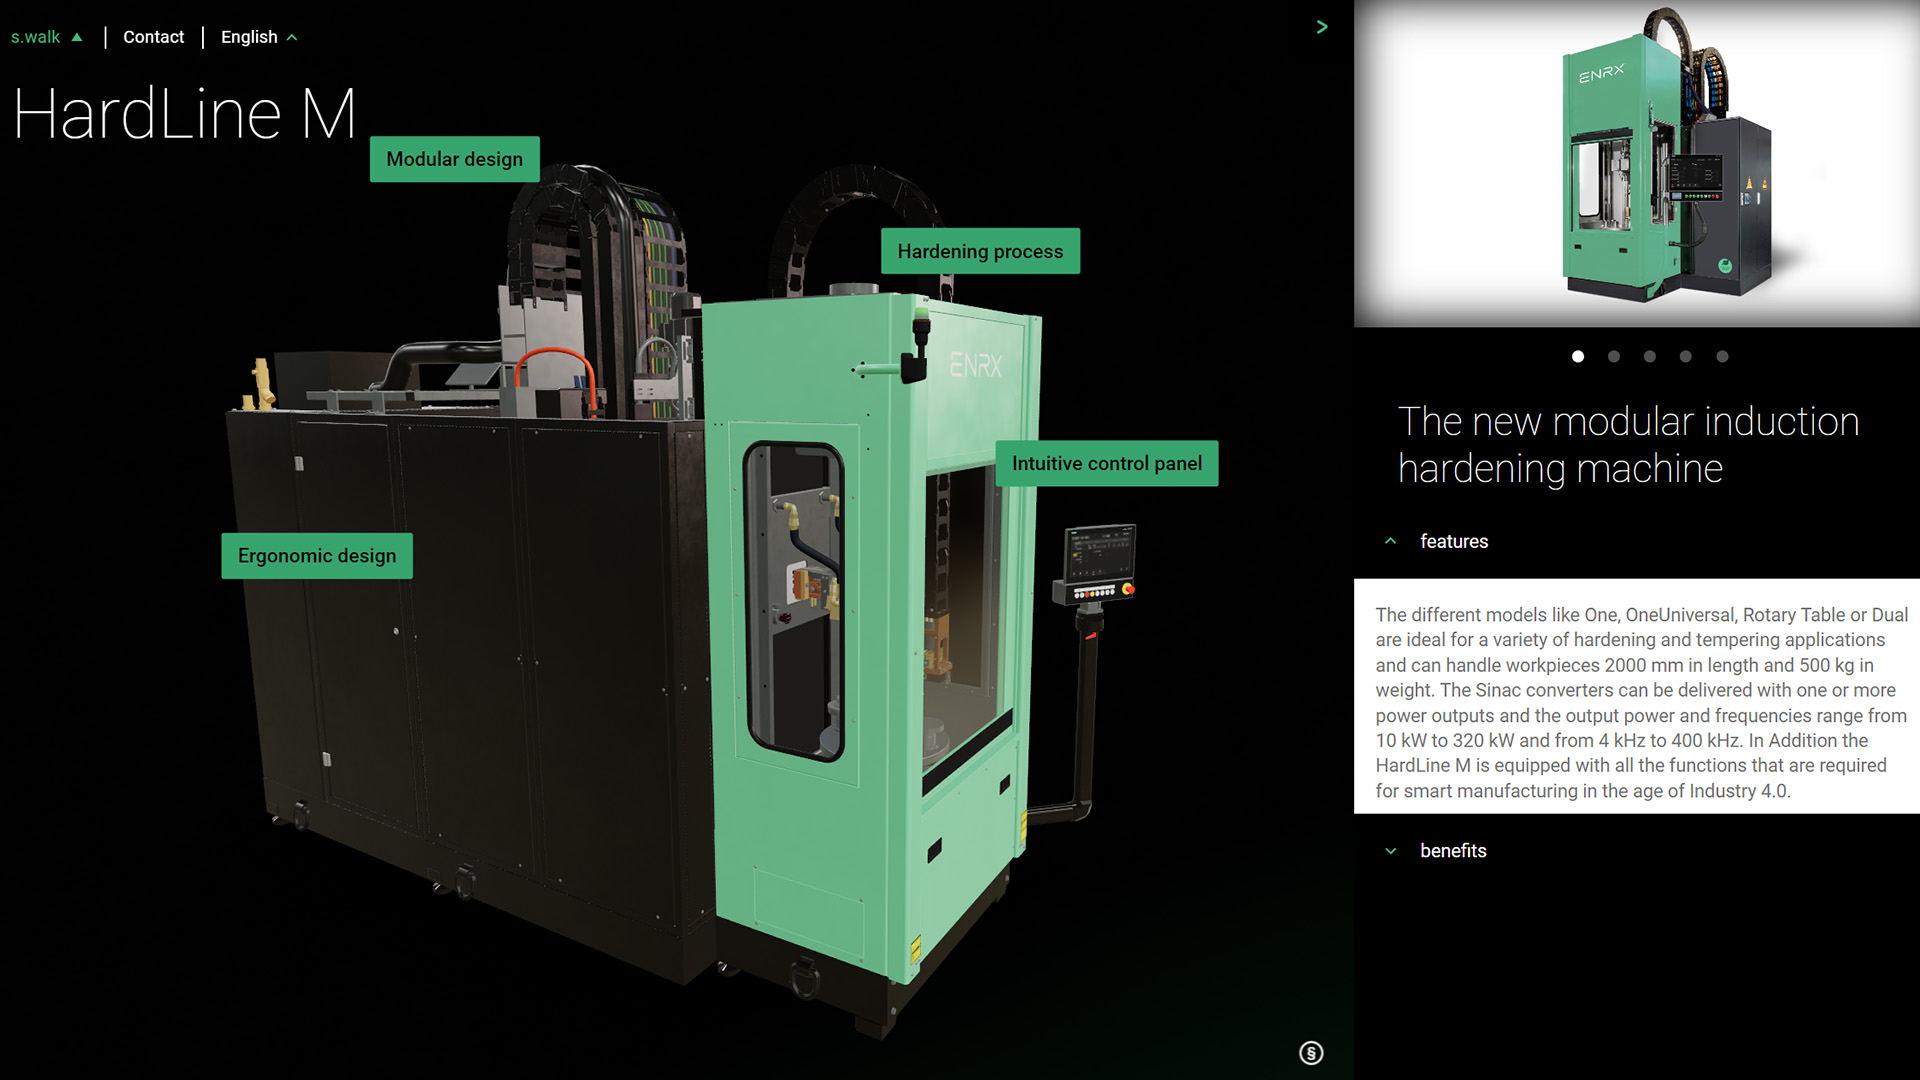
Task: Jump to the fifth carousel dot
Action: 1722,356
